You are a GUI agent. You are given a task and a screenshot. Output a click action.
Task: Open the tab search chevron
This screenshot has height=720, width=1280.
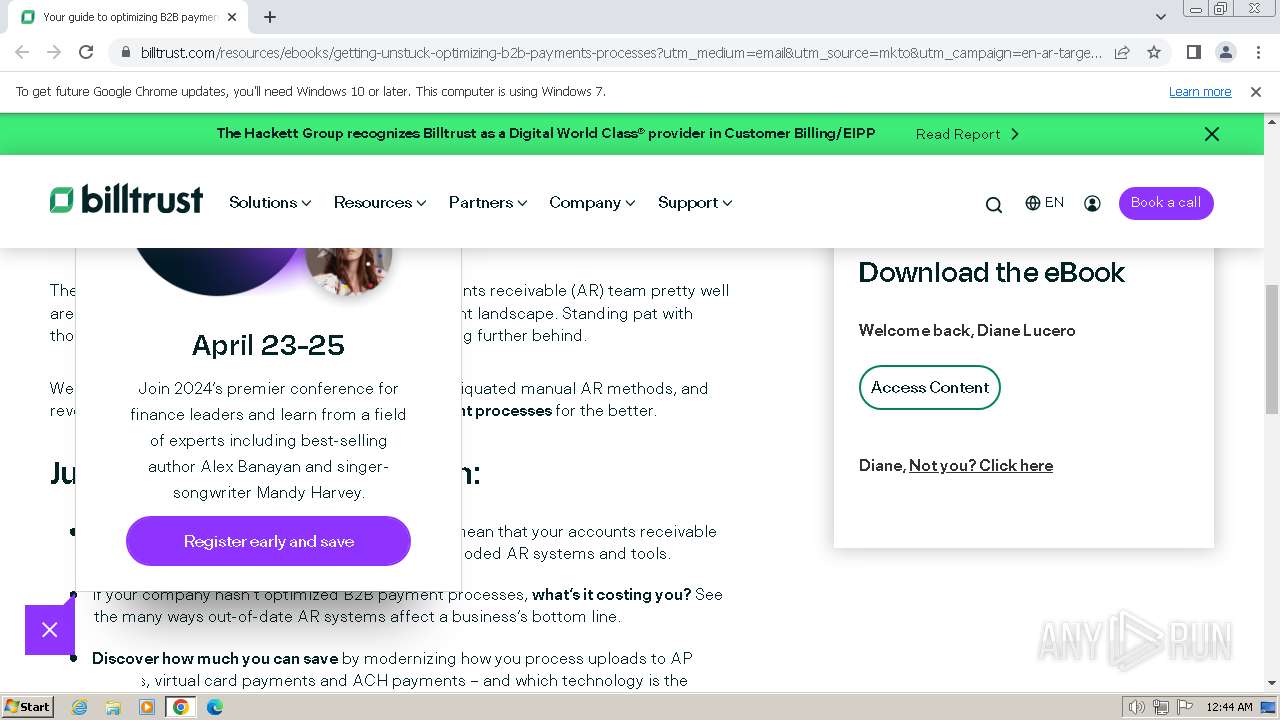click(x=1160, y=17)
